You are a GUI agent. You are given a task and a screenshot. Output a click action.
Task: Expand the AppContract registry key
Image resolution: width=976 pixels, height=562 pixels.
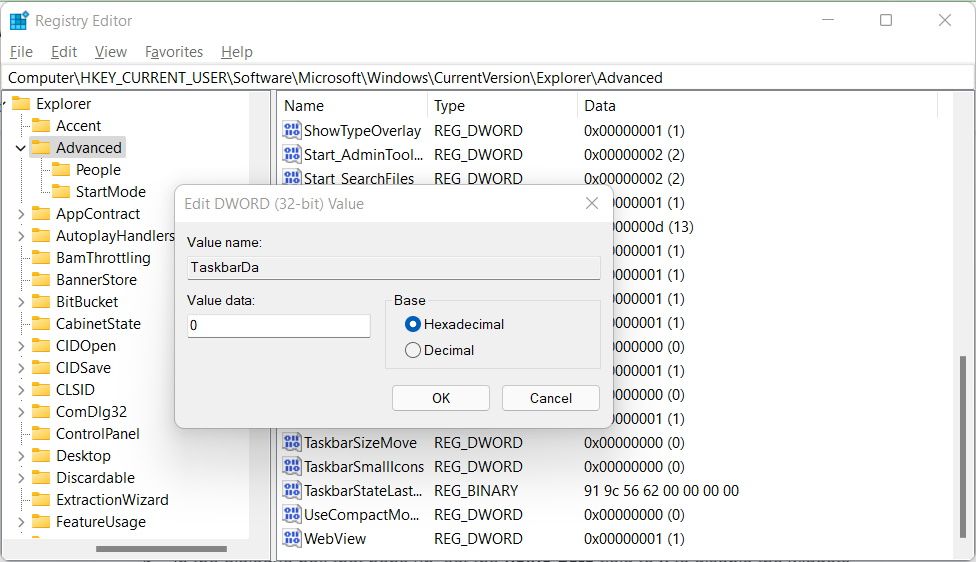(x=21, y=214)
